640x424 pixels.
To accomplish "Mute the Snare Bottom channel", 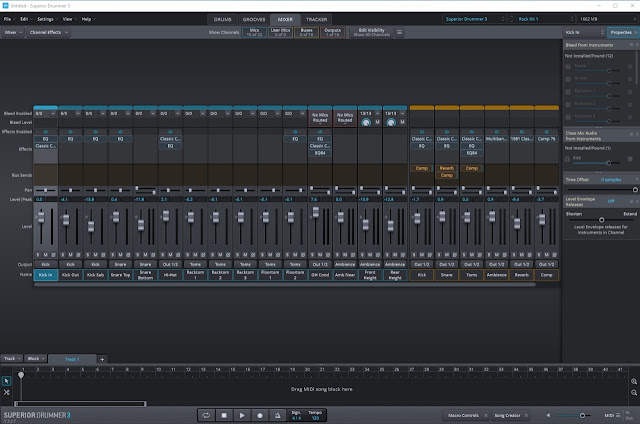I will (145, 255).
